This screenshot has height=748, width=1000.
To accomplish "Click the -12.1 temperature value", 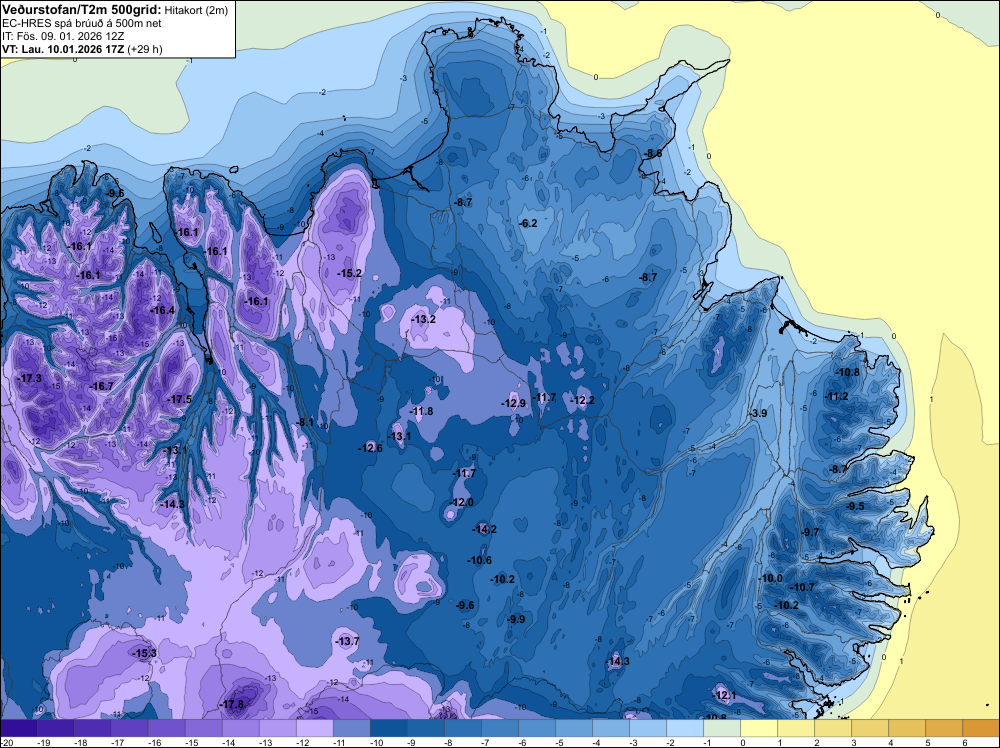I will coord(724,695).
